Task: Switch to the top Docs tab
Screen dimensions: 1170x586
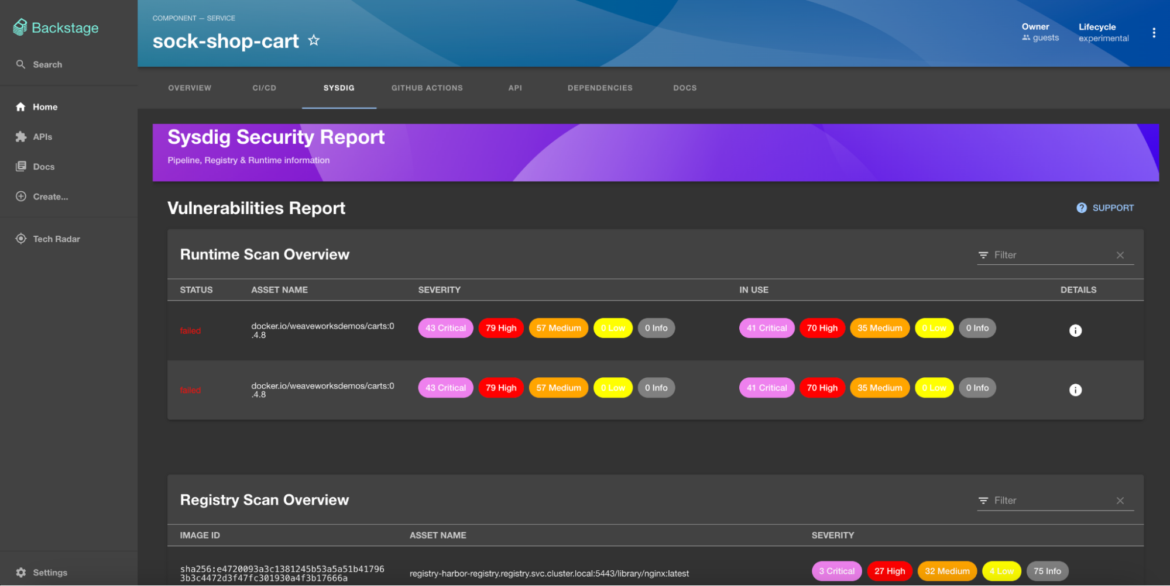Action: click(x=685, y=88)
